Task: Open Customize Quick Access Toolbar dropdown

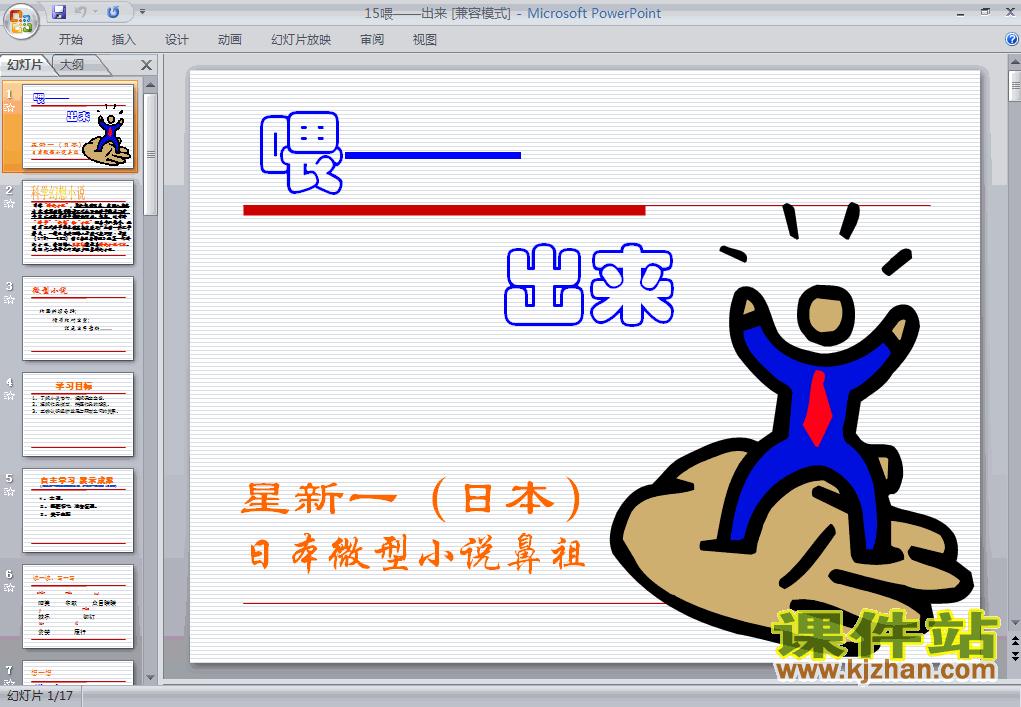Action: pyautogui.click(x=143, y=12)
